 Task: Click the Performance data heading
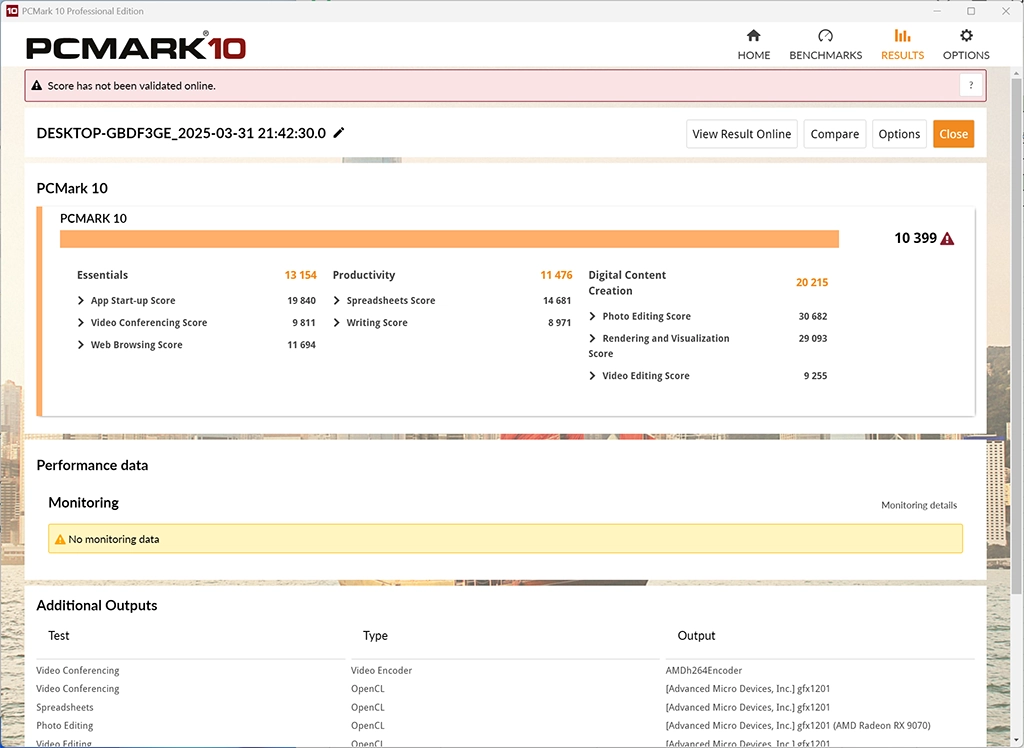(92, 465)
